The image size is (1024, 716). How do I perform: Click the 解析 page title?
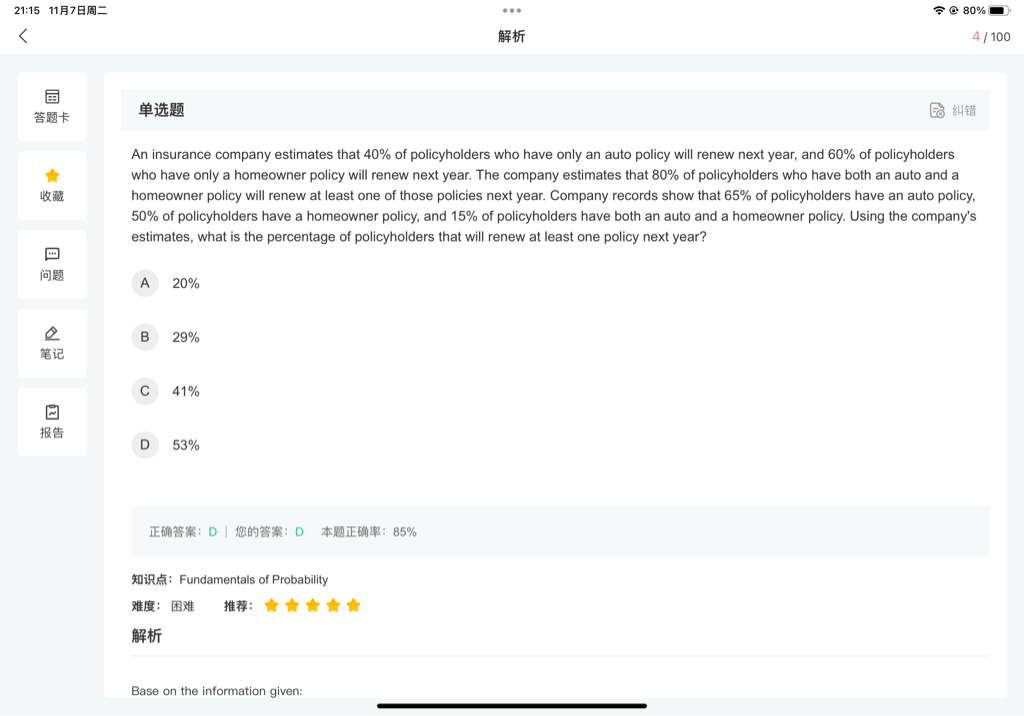[512, 36]
